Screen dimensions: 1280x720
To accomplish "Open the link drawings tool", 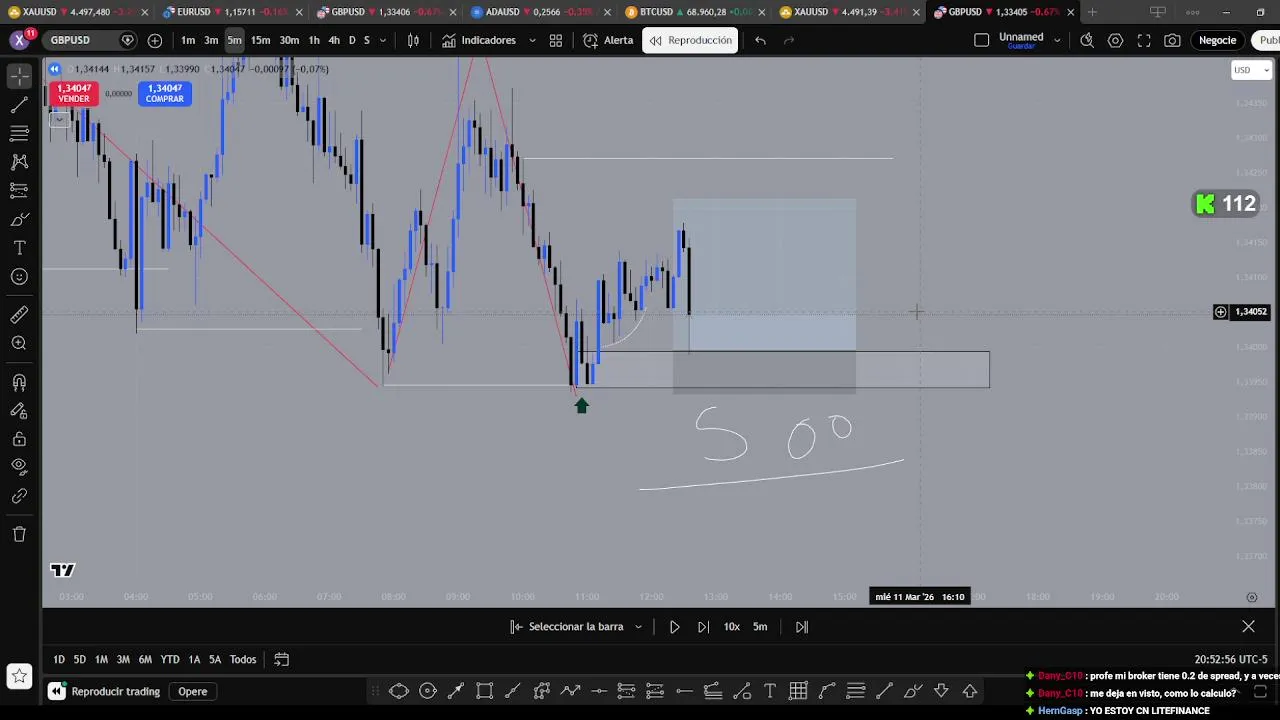I will (x=19, y=496).
